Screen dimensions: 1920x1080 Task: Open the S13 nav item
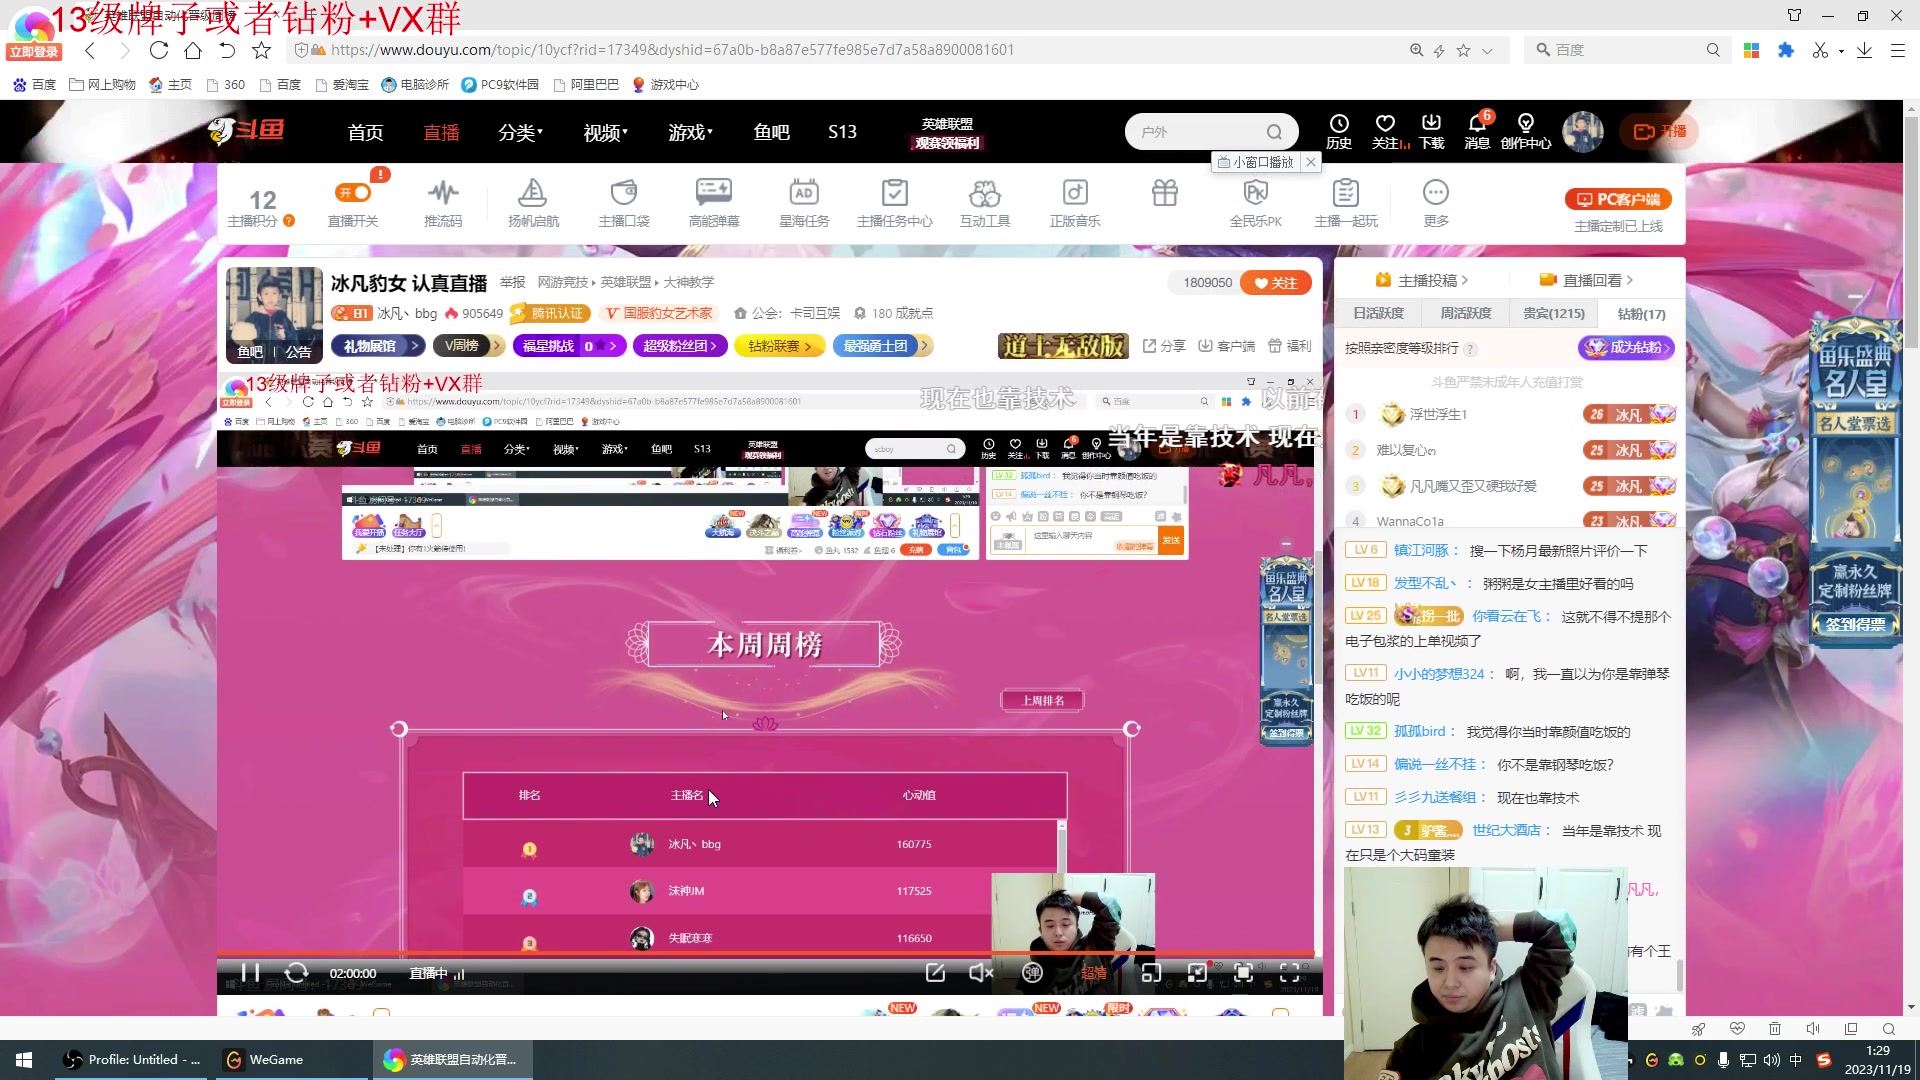tap(842, 132)
